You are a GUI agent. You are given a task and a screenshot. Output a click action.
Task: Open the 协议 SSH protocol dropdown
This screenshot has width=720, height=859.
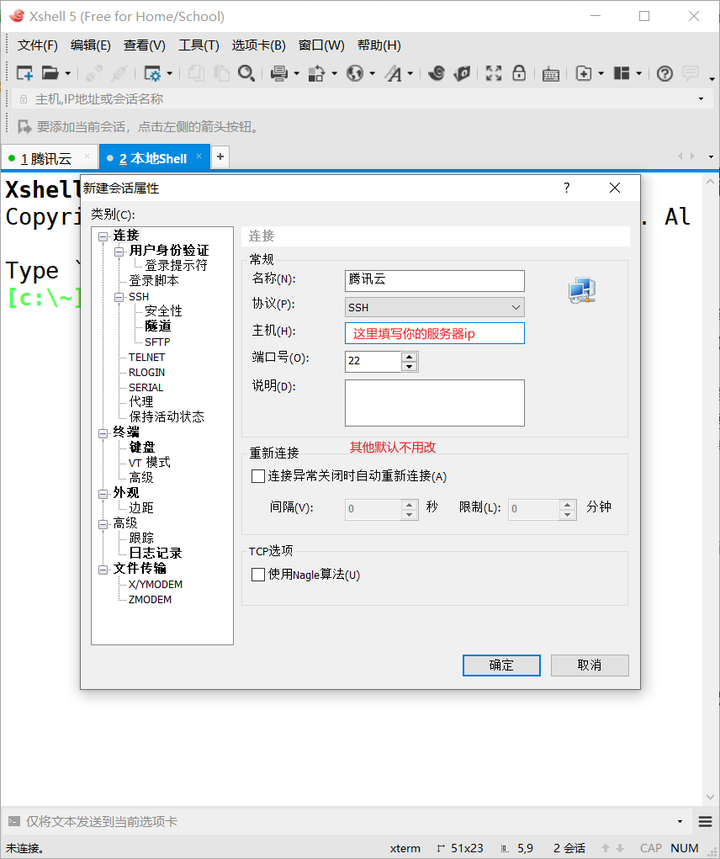coord(435,307)
